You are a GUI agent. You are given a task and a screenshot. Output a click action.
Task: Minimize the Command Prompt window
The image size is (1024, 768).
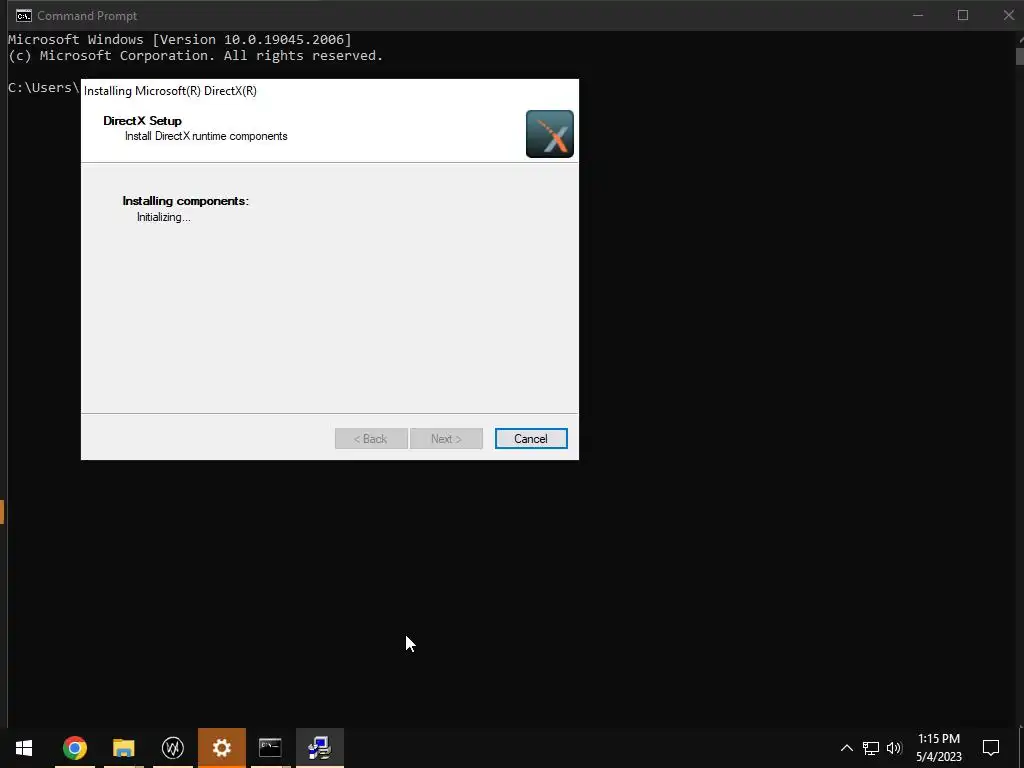[x=918, y=15]
